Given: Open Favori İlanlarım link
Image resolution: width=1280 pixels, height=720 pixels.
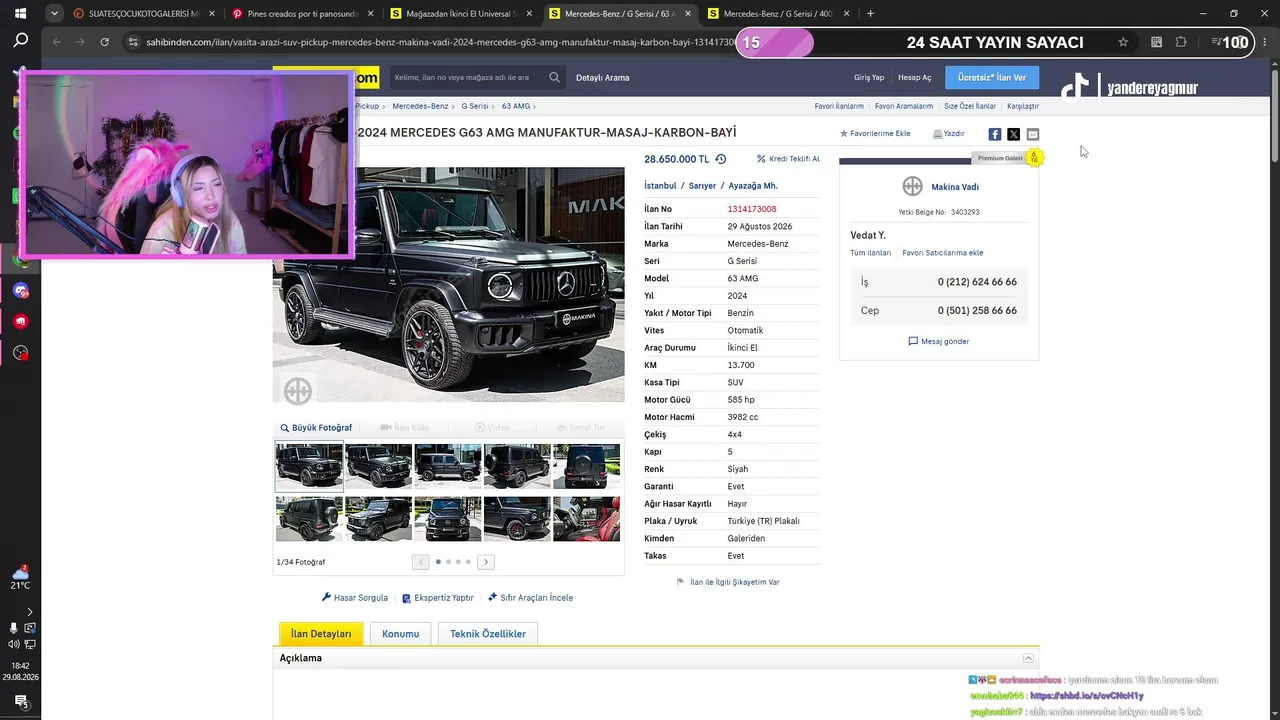Looking at the screenshot, I should (839, 106).
